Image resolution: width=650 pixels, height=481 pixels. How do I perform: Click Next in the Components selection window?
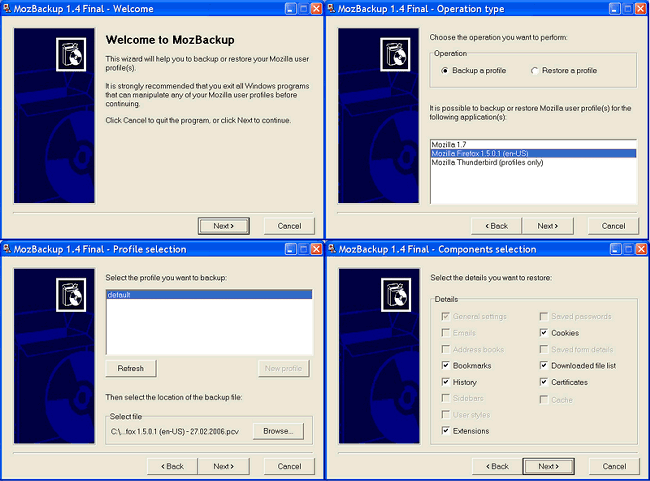(x=548, y=466)
